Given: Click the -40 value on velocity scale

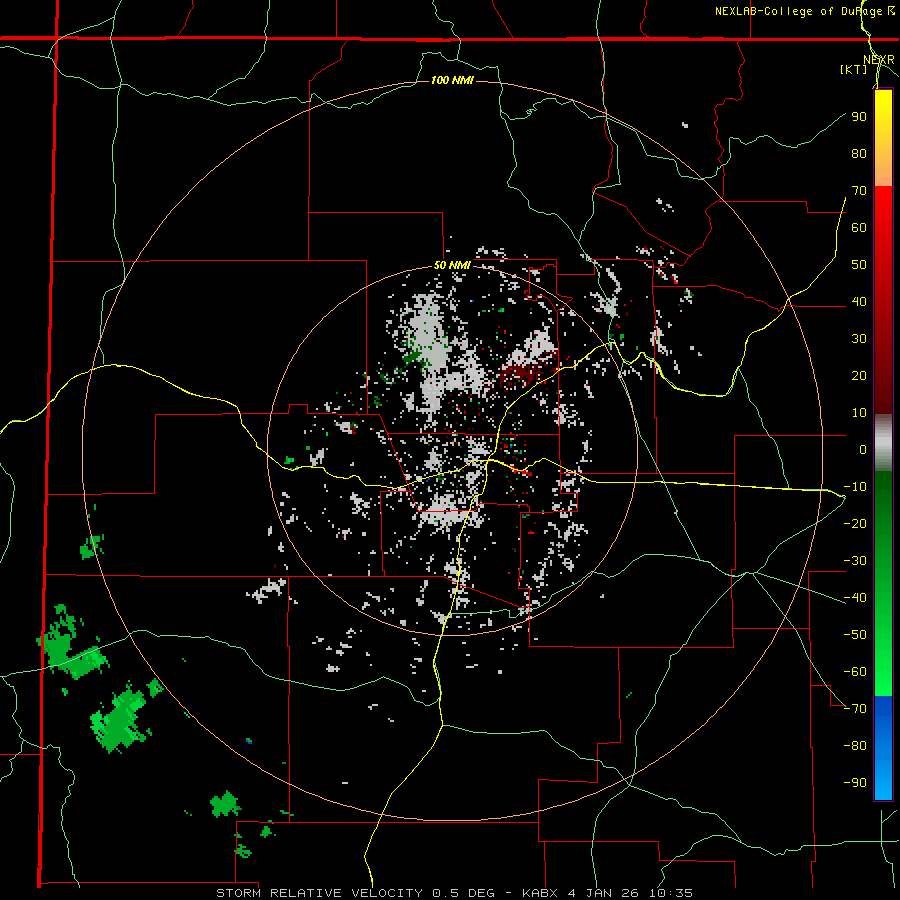Looking at the screenshot, I should click(x=855, y=598).
